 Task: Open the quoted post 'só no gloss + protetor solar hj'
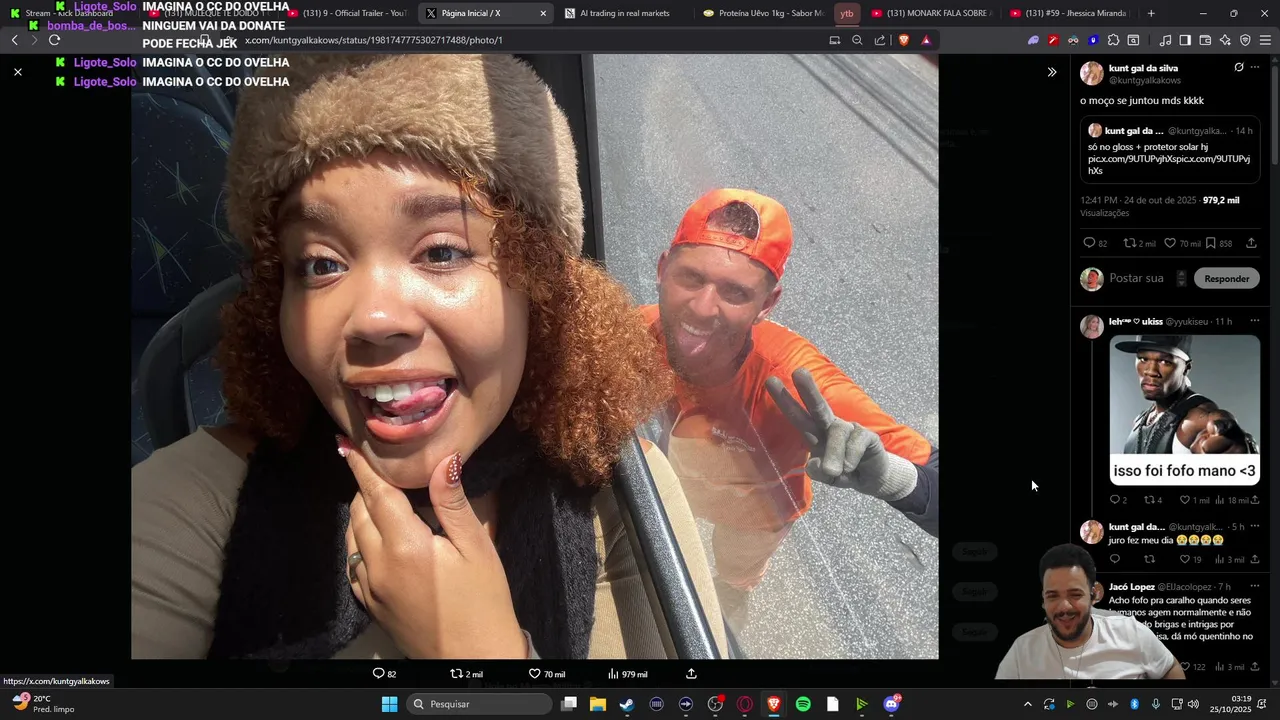tap(1169, 150)
